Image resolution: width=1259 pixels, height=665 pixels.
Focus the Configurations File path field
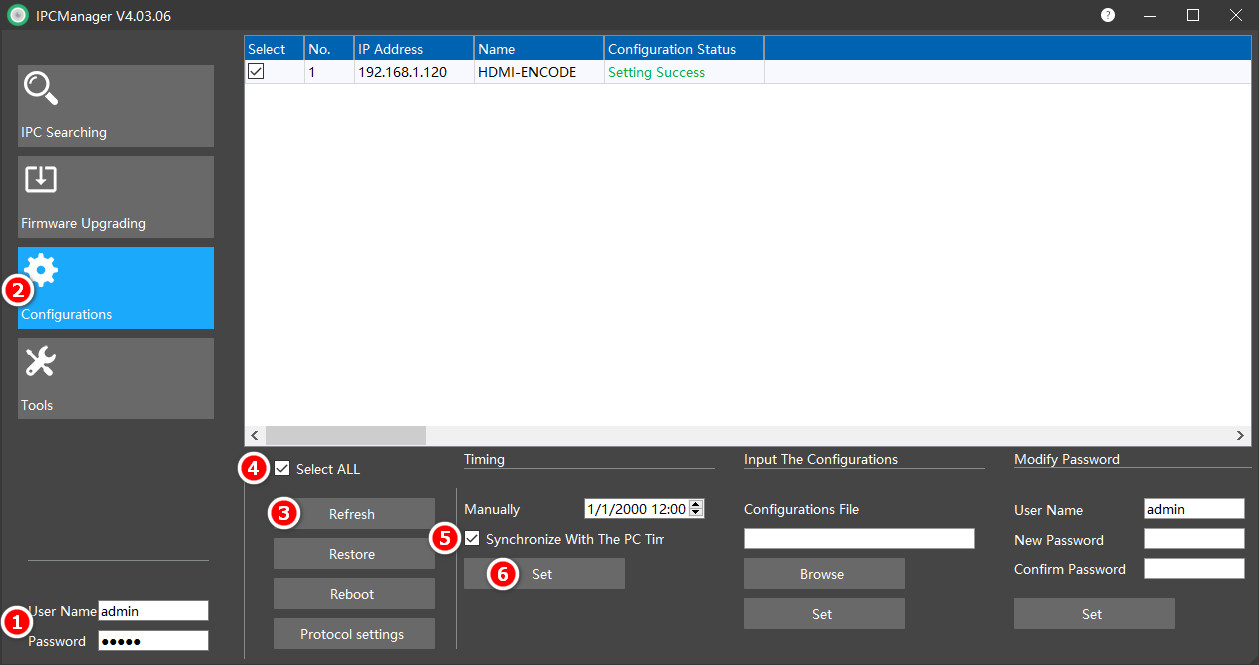[859, 539]
